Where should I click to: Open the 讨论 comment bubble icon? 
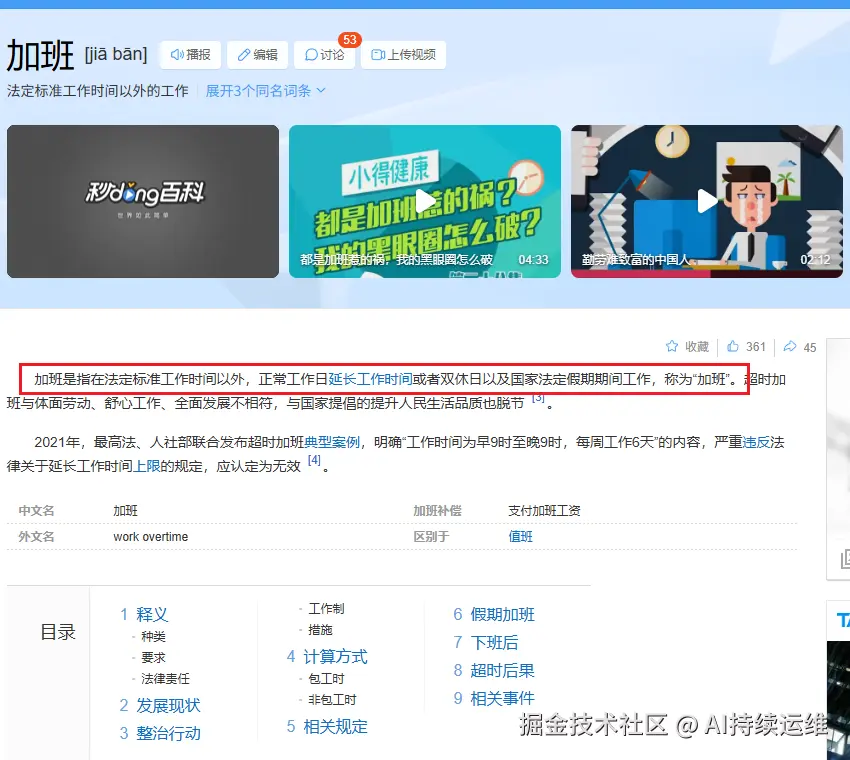[x=312, y=55]
